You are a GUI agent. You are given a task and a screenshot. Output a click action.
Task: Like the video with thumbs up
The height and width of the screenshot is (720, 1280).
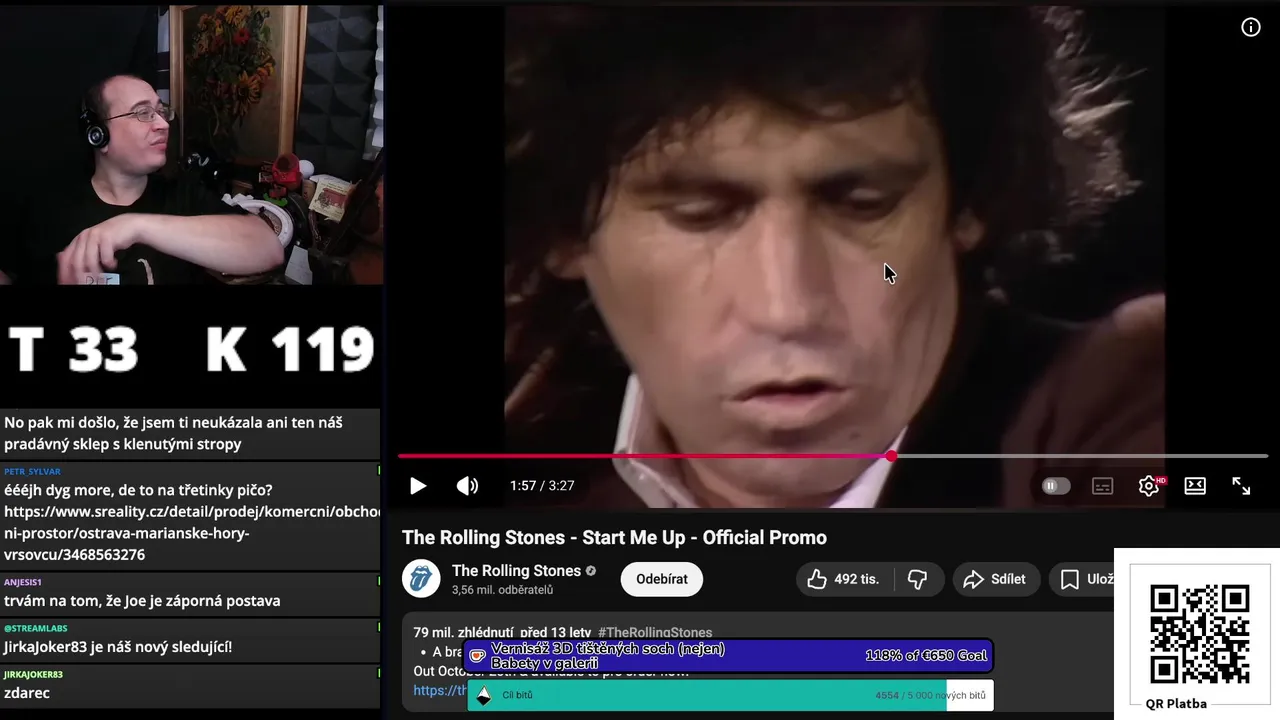[x=844, y=579]
